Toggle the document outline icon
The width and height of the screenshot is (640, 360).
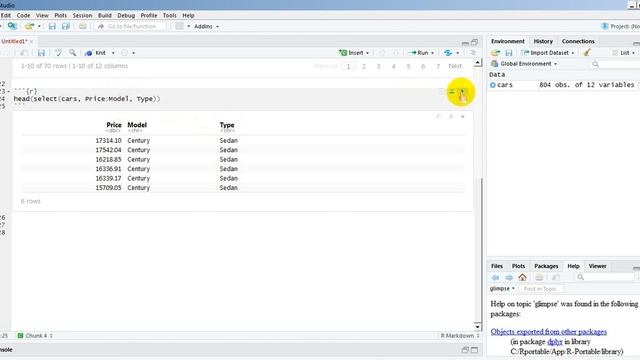click(x=473, y=53)
